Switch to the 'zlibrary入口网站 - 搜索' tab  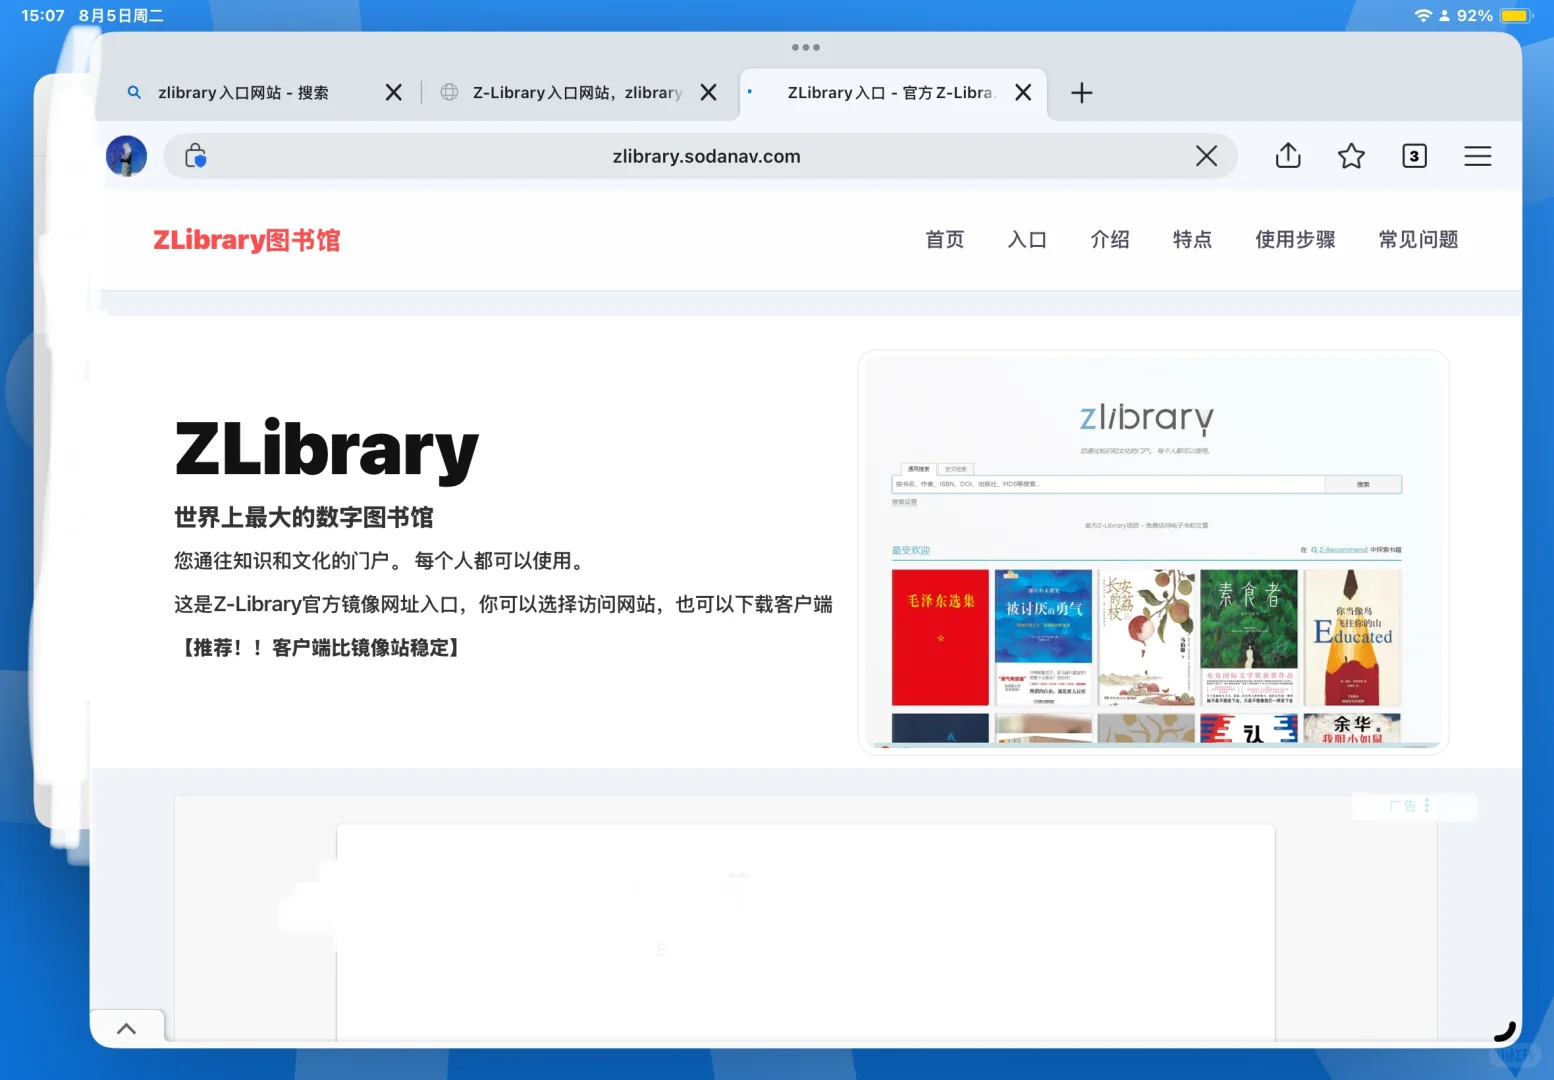(x=243, y=93)
